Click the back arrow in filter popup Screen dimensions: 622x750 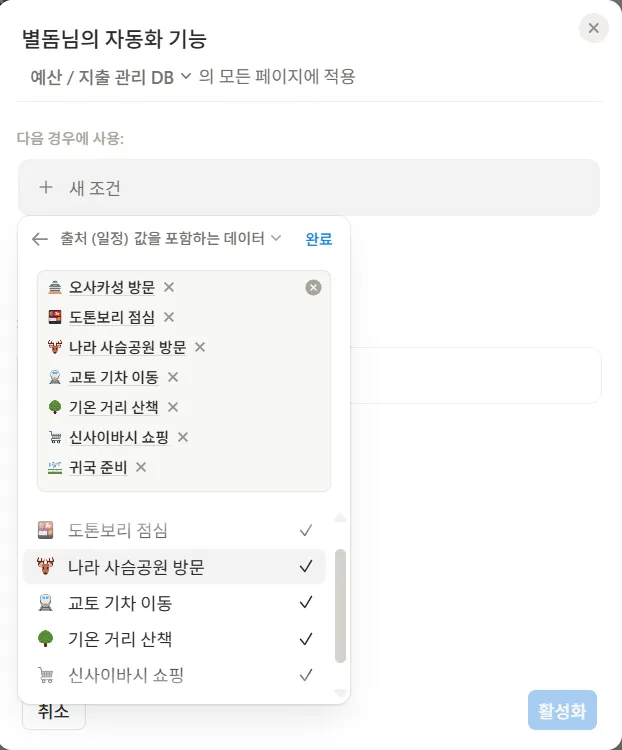tap(40, 239)
